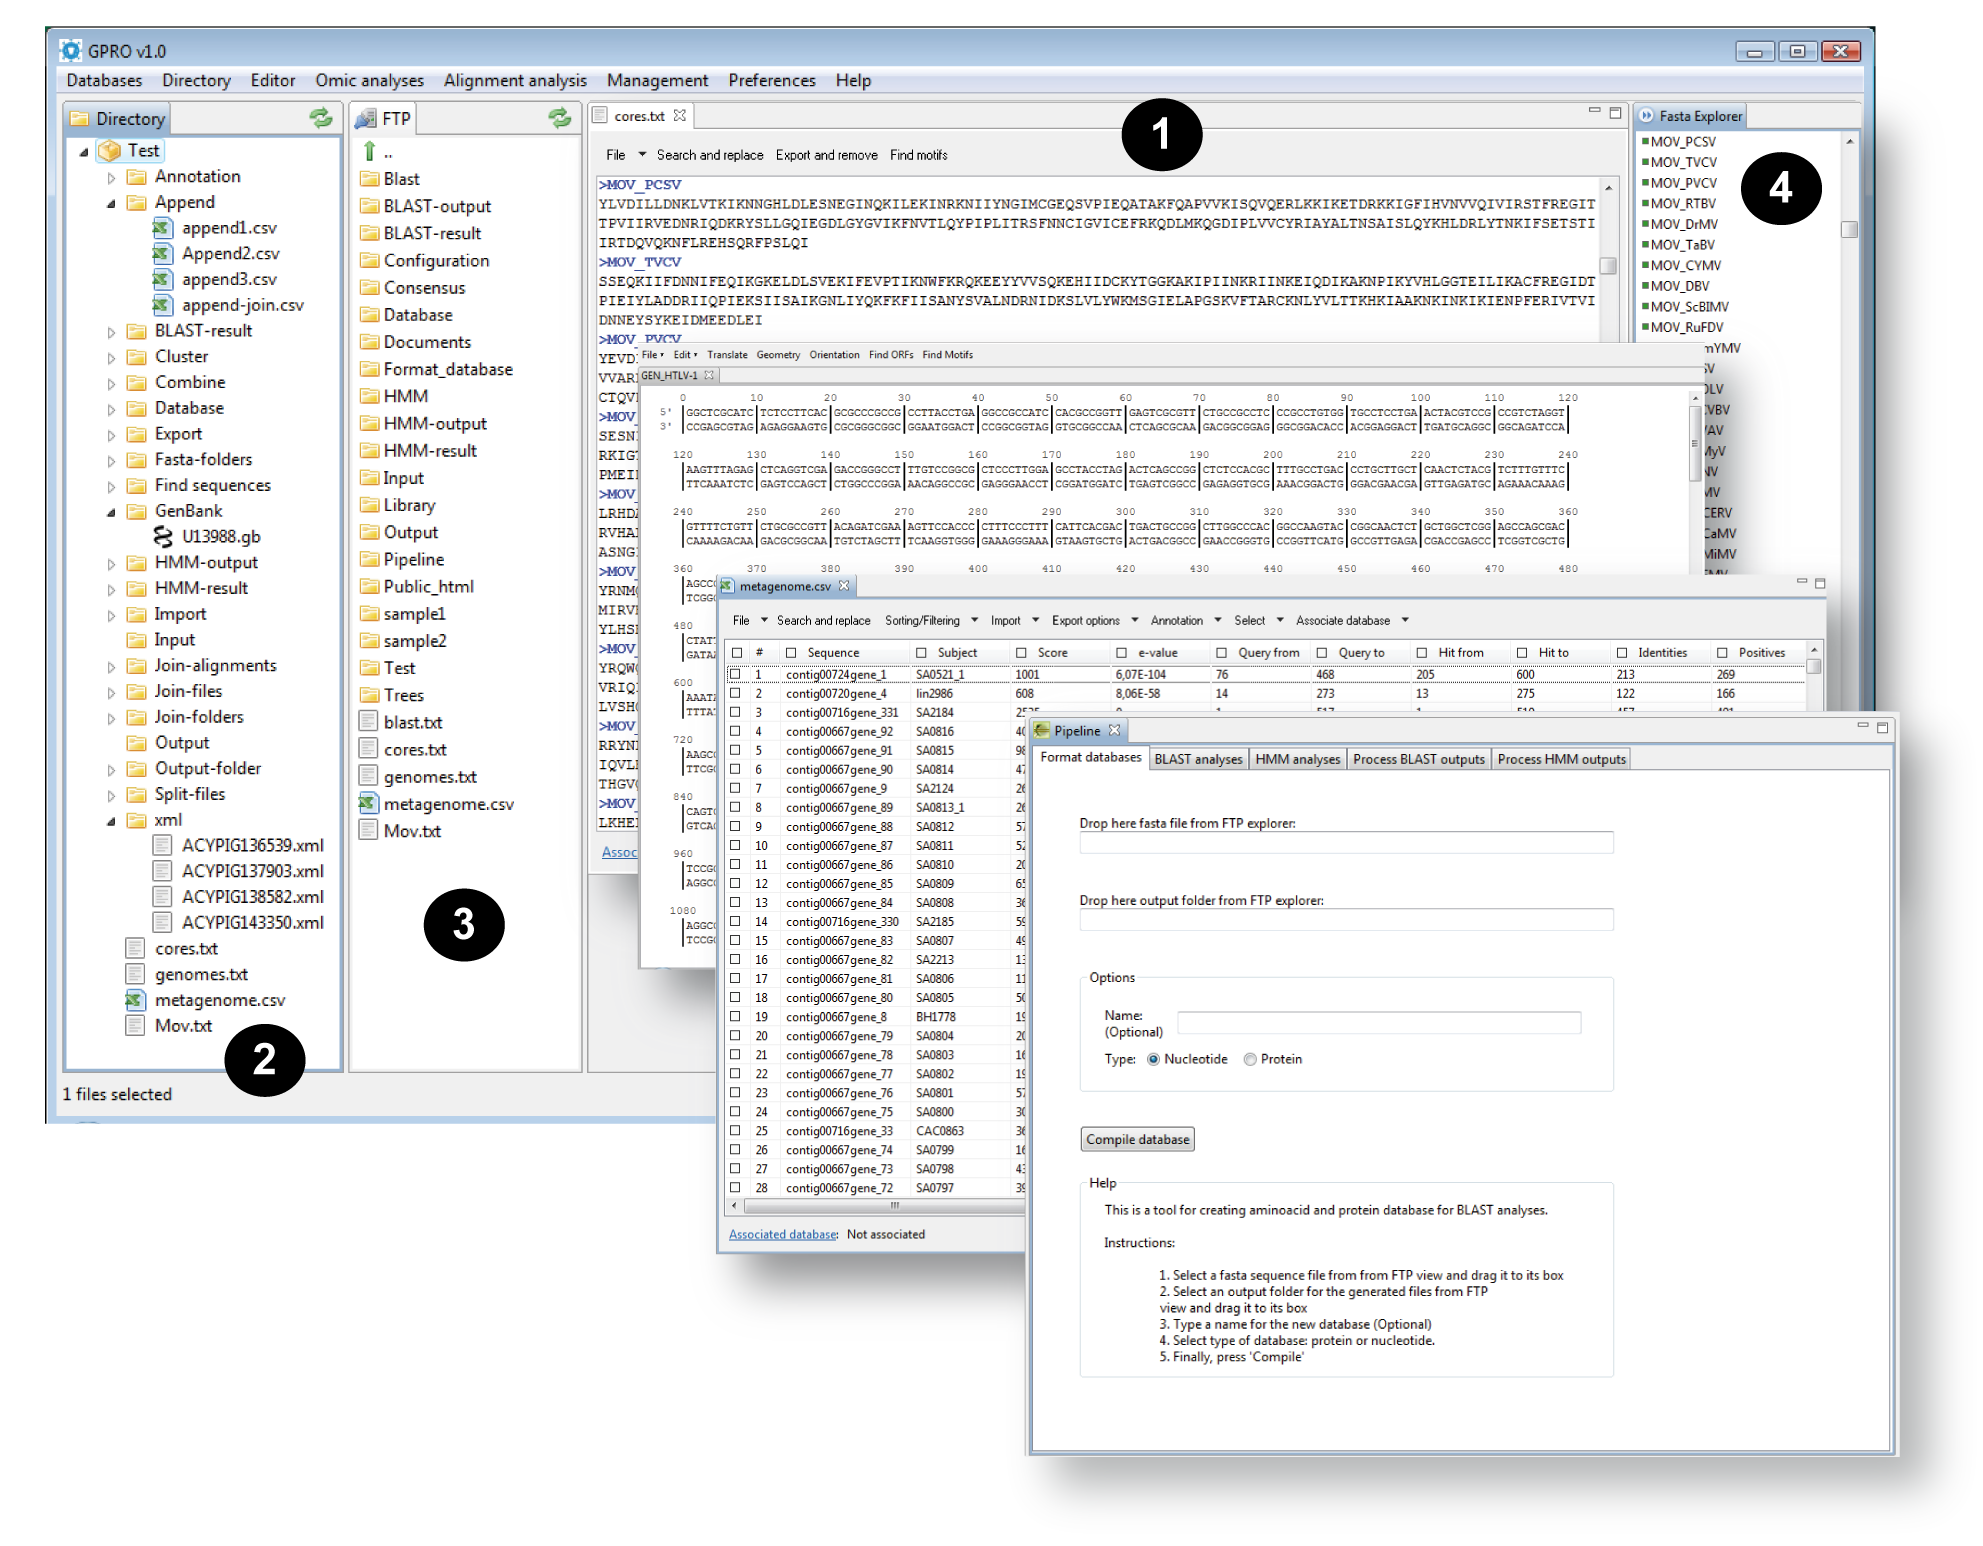Image resolution: width=1983 pixels, height=1546 pixels.
Task: Close the cores.txt editor tab
Action: [680, 116]
